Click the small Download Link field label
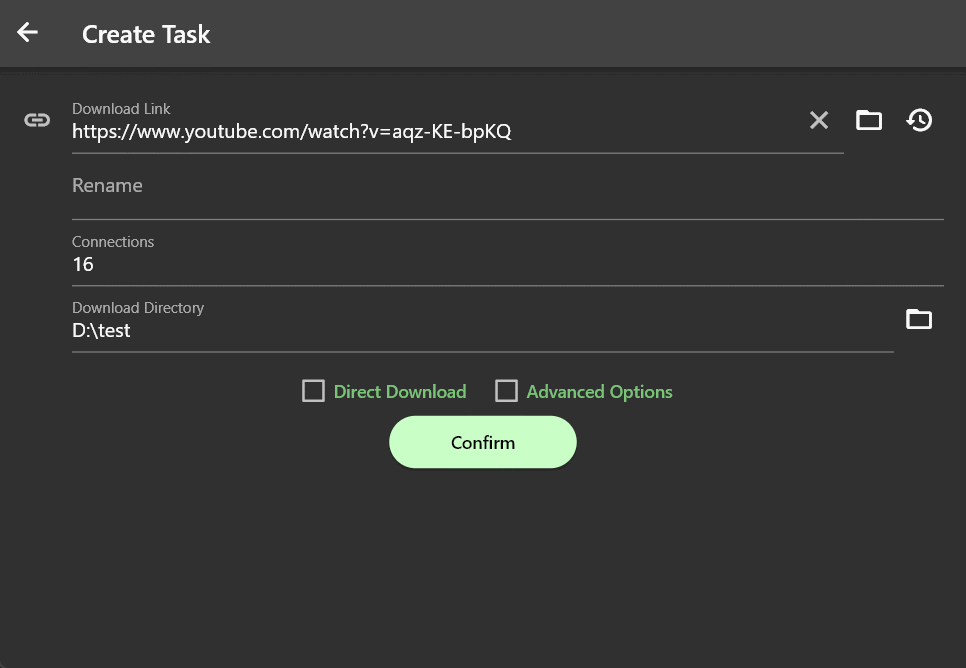Viewport: 966px width, 668px height. click(x=121, y=109)
